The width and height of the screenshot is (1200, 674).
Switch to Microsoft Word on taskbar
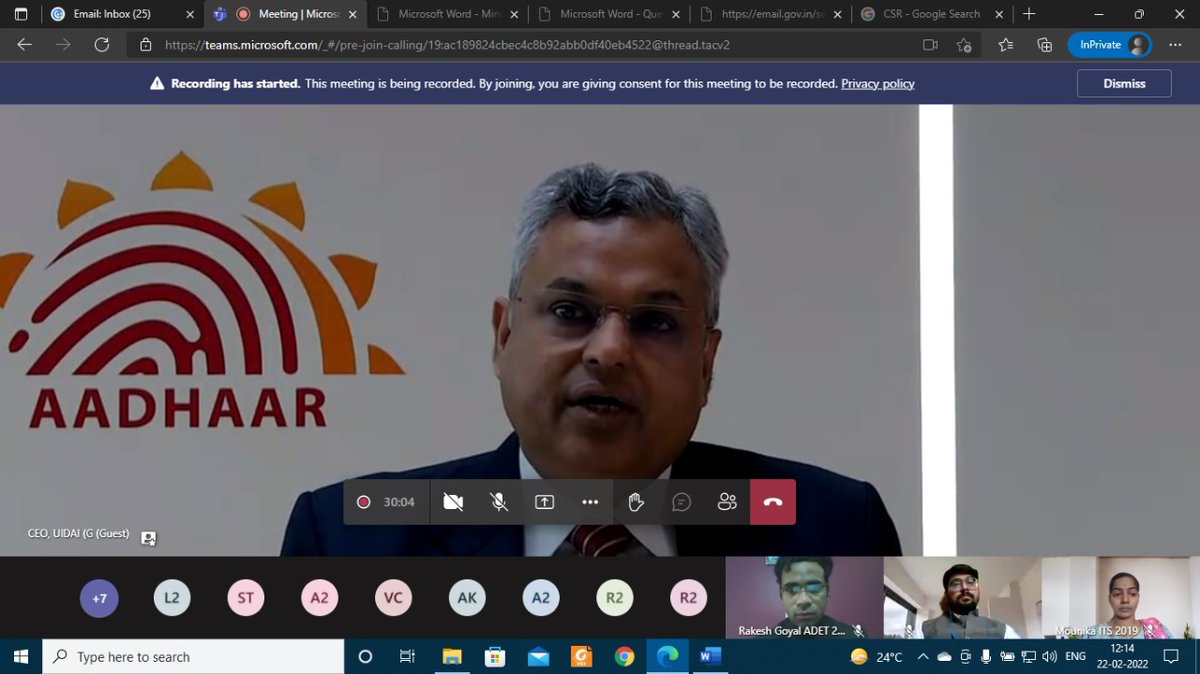pyautogui.click(x=710, y=657)
